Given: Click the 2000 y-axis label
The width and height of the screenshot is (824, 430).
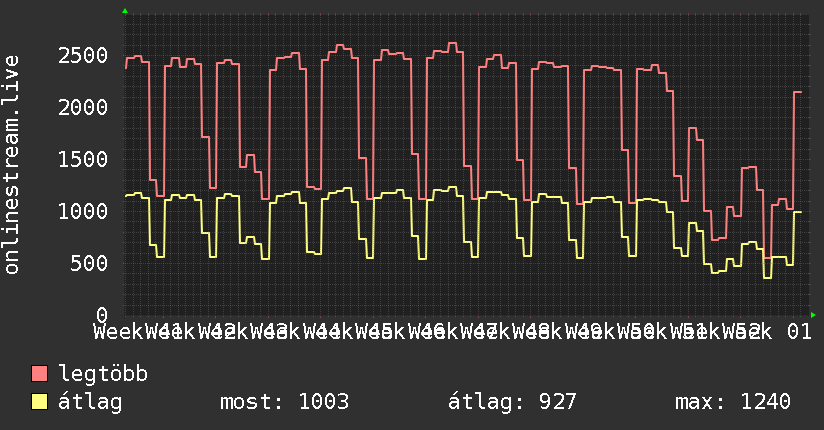Looking at the screenshot, I should [x=83, y=108].
